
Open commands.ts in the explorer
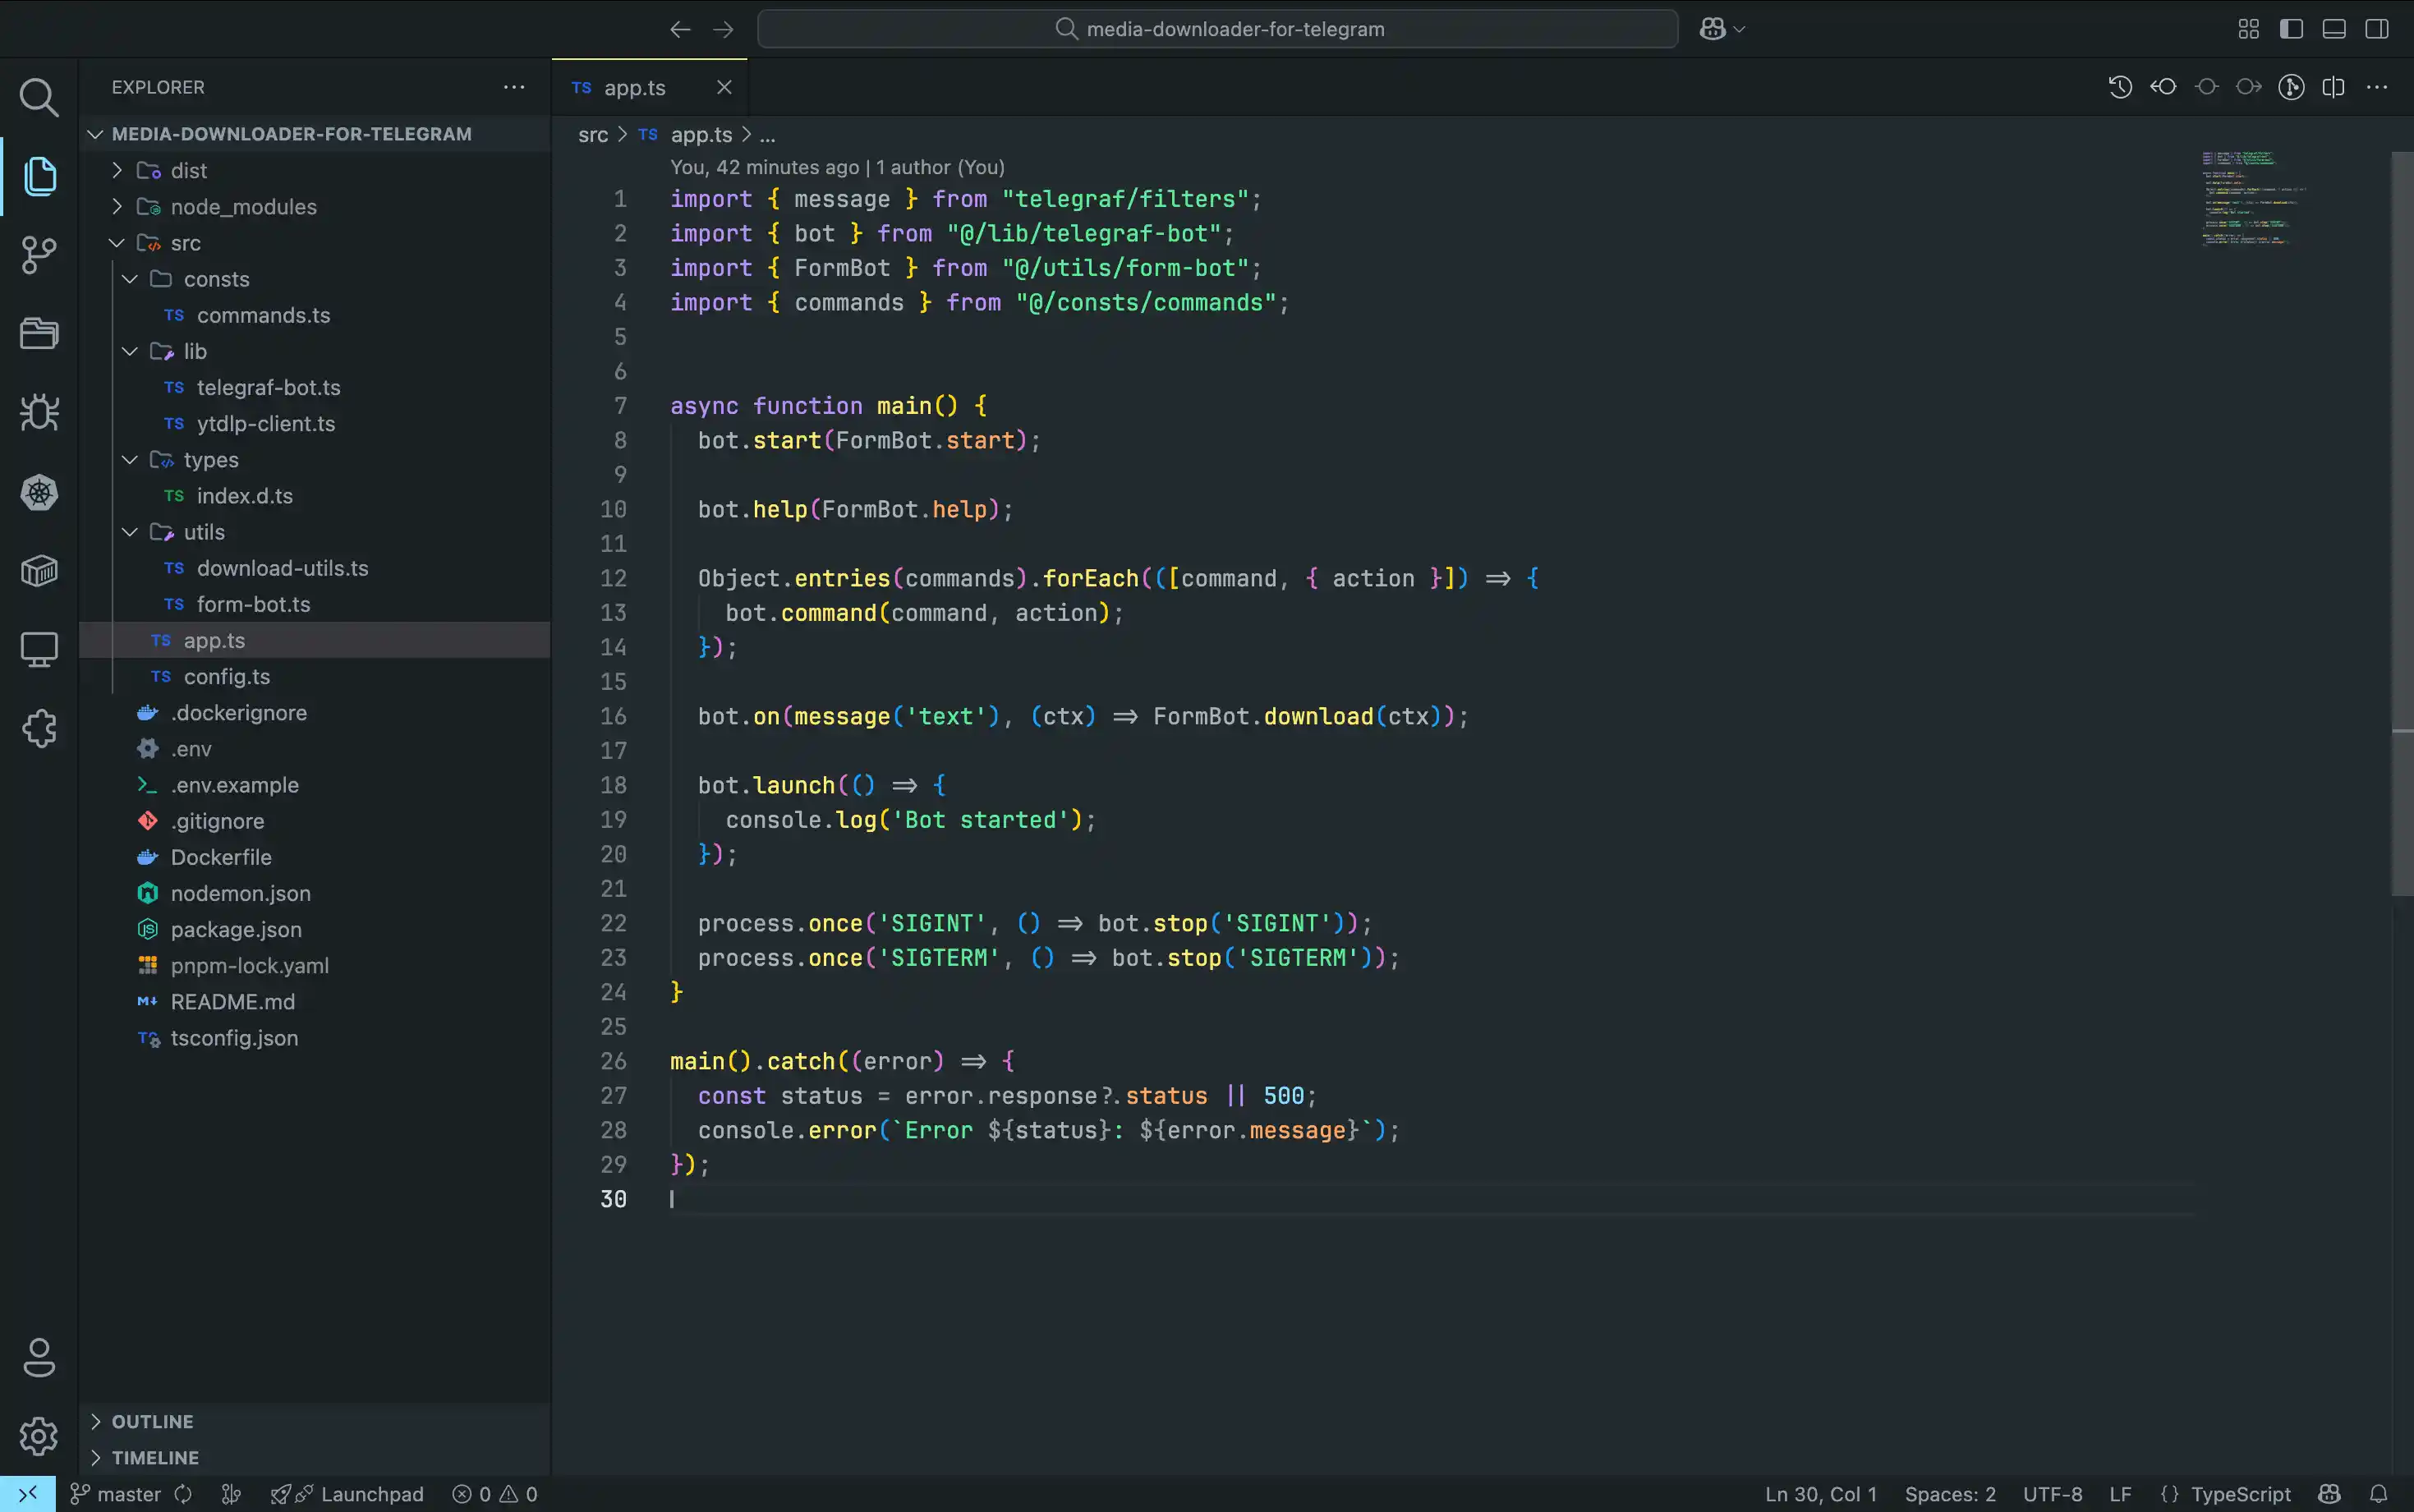[x=314, y=315]
